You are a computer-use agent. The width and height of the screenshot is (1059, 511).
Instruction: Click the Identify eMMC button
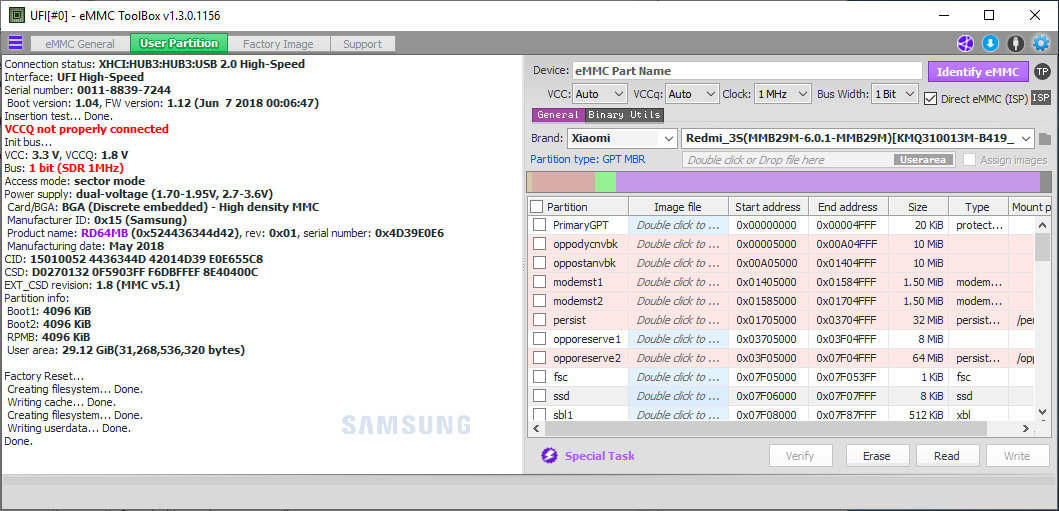point(978,72)
